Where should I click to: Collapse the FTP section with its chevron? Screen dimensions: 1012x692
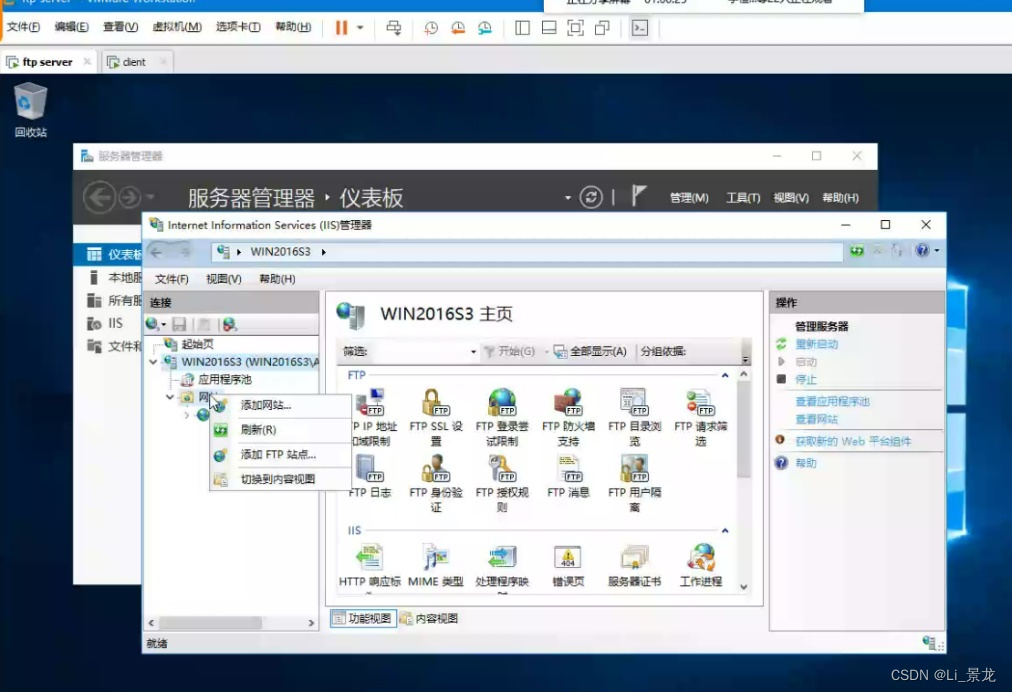(727, 375)
